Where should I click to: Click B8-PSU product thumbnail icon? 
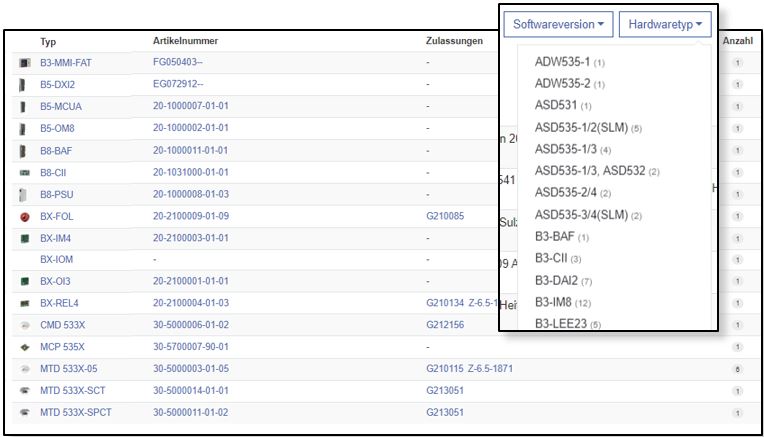click(22, 195)
